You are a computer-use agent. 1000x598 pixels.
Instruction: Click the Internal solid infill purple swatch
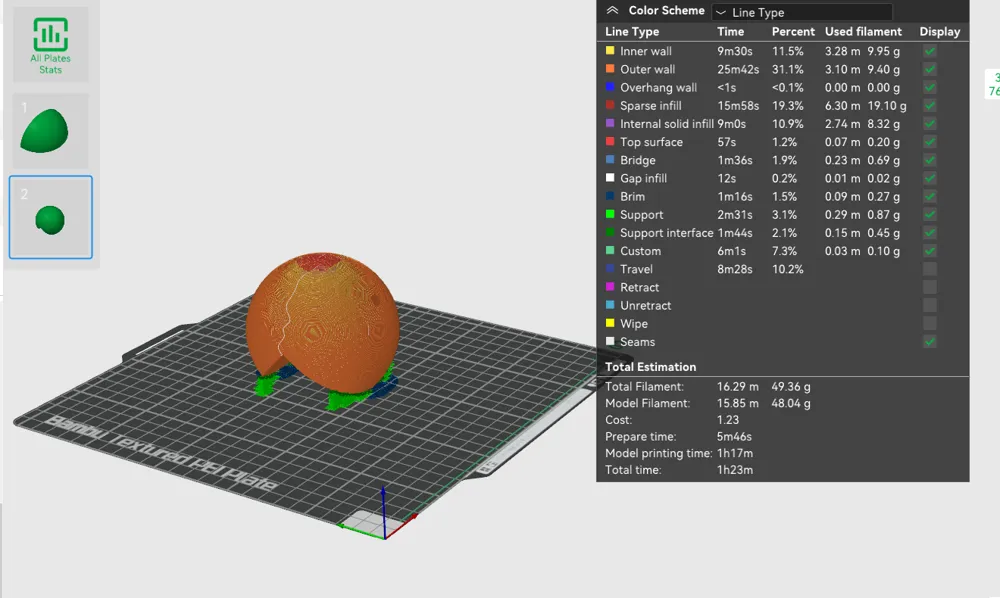click(610, 123)
